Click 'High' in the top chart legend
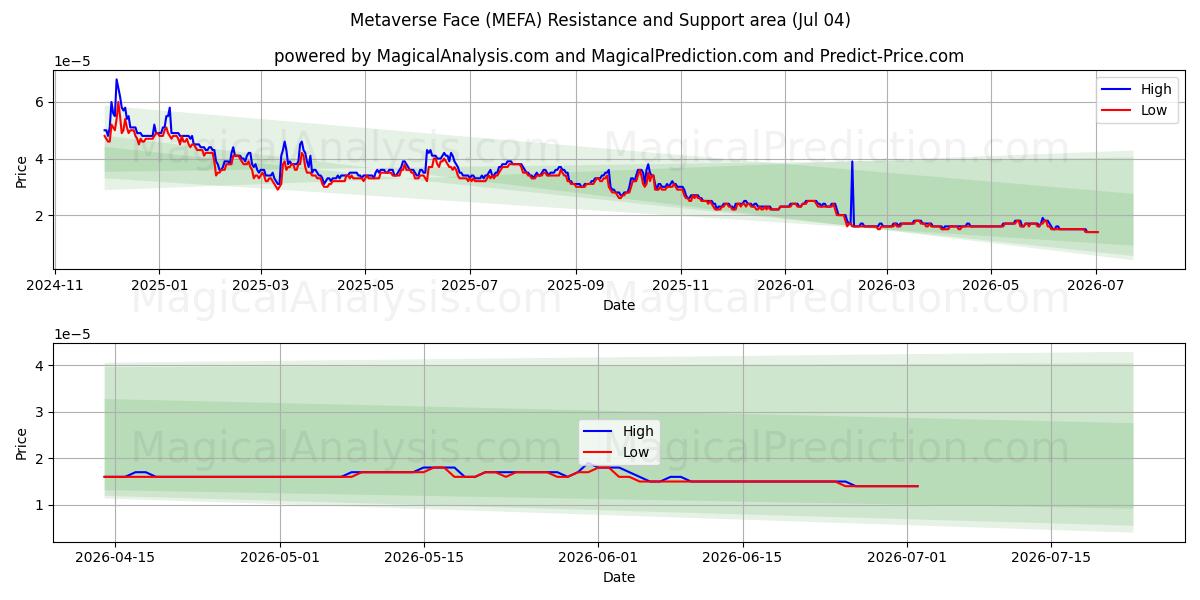 click(x=1156, y=89)
